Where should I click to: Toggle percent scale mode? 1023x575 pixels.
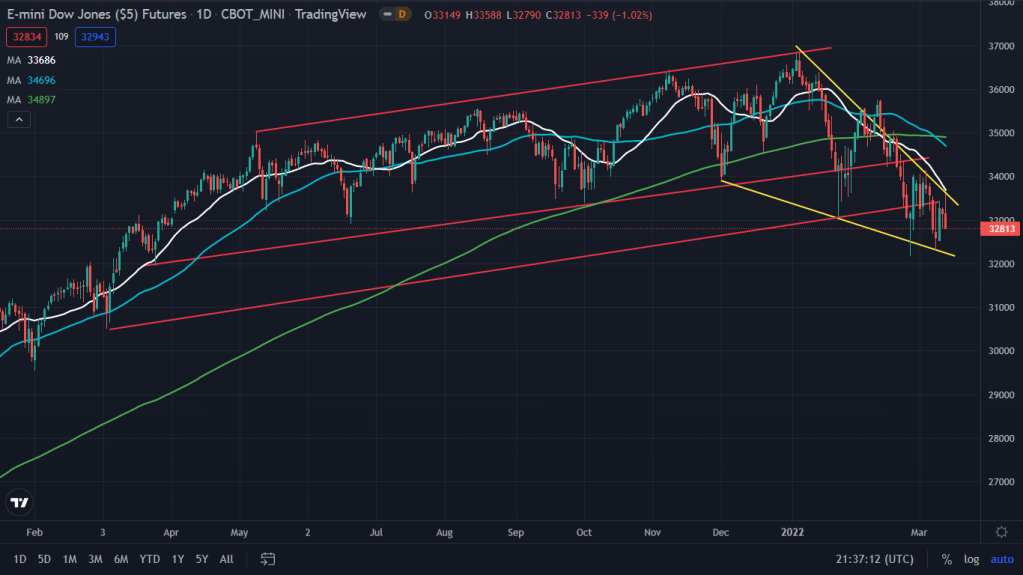(946, 559)
